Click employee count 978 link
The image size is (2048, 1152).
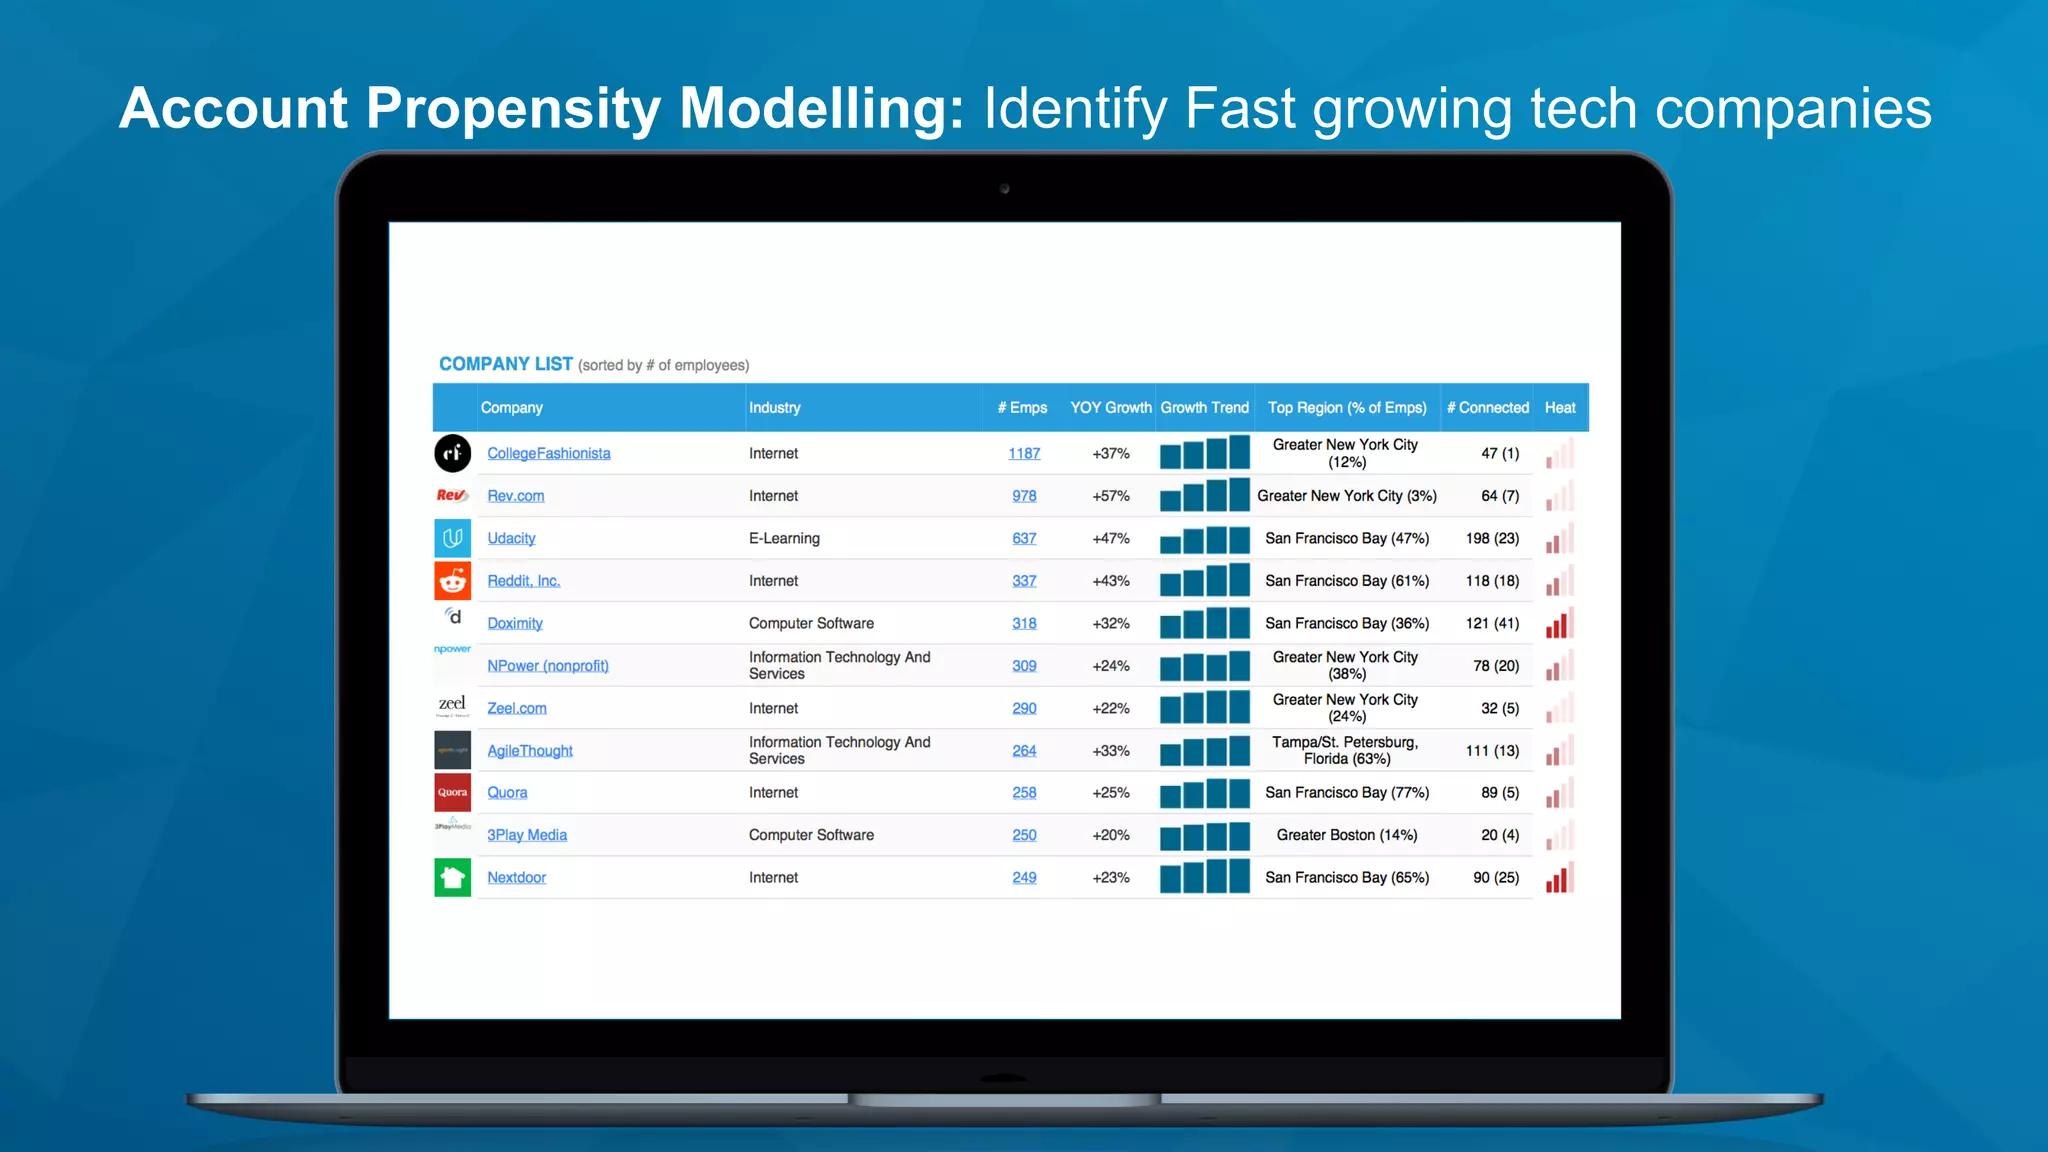(x=1024, y=496)
